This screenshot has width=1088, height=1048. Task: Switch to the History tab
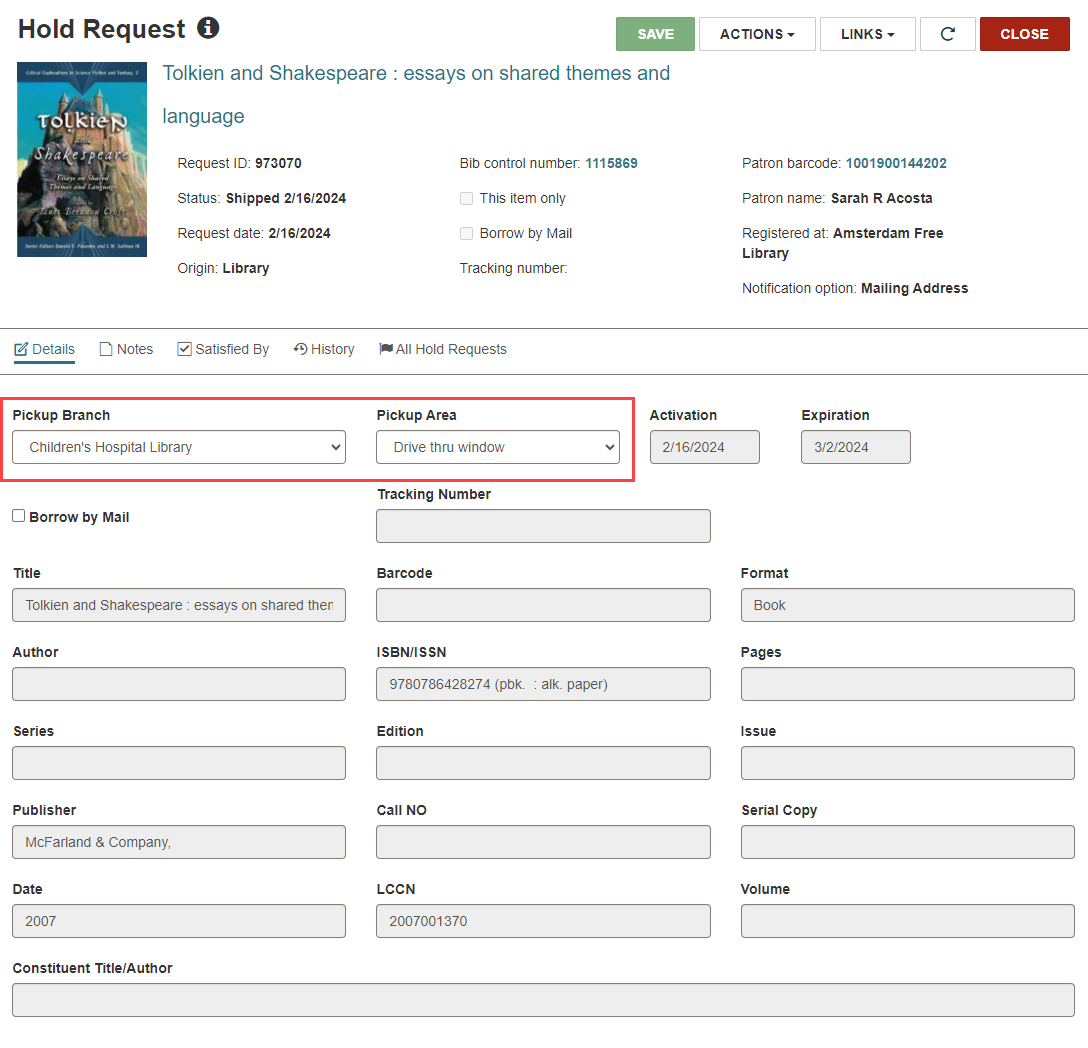(323, 349)
